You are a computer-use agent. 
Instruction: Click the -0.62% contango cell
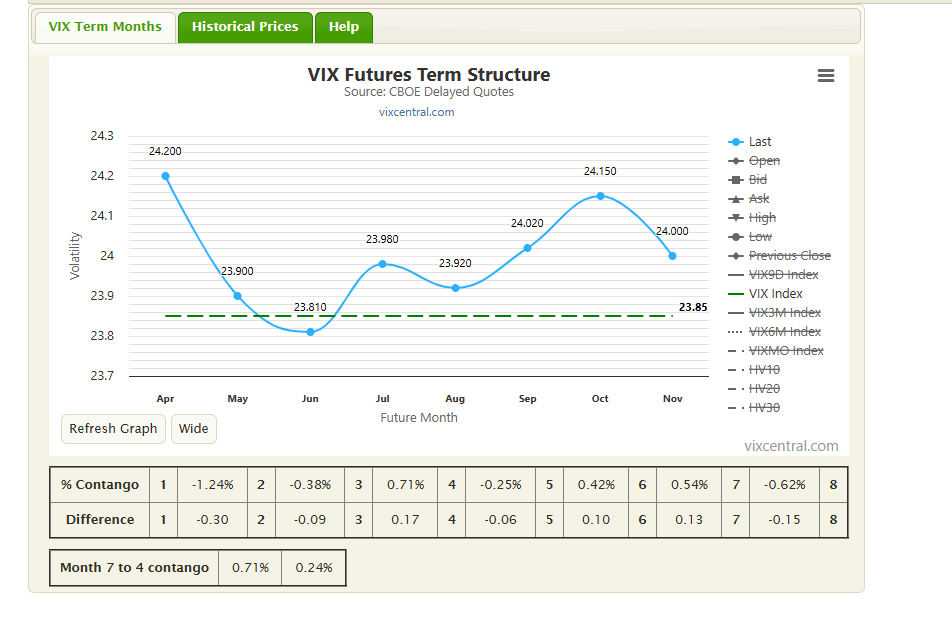[784, 484]
